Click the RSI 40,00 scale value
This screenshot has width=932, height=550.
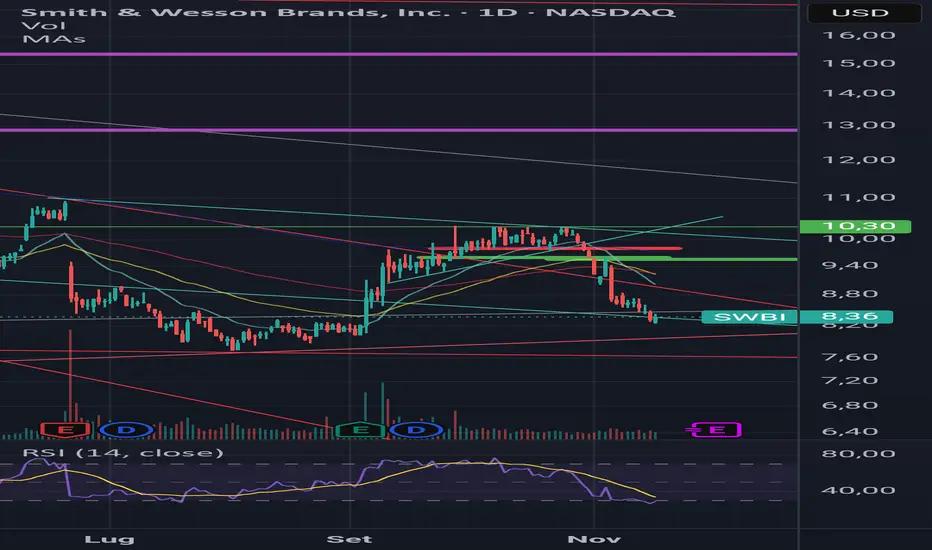coord(858,491)
